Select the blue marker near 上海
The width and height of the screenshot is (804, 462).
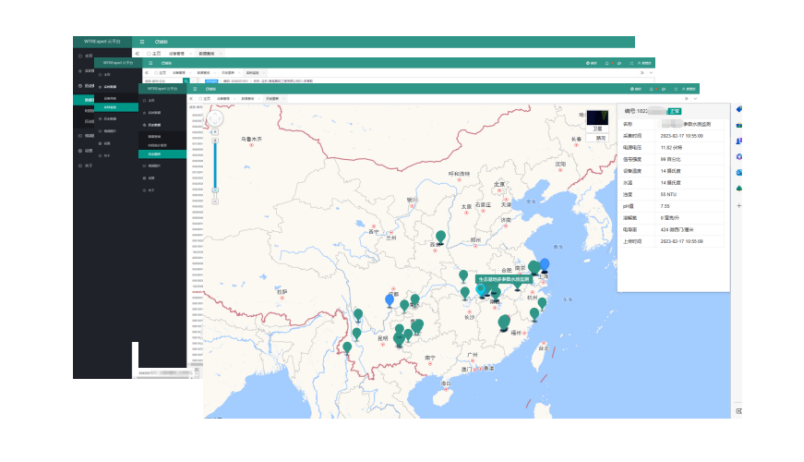point(545,265)
